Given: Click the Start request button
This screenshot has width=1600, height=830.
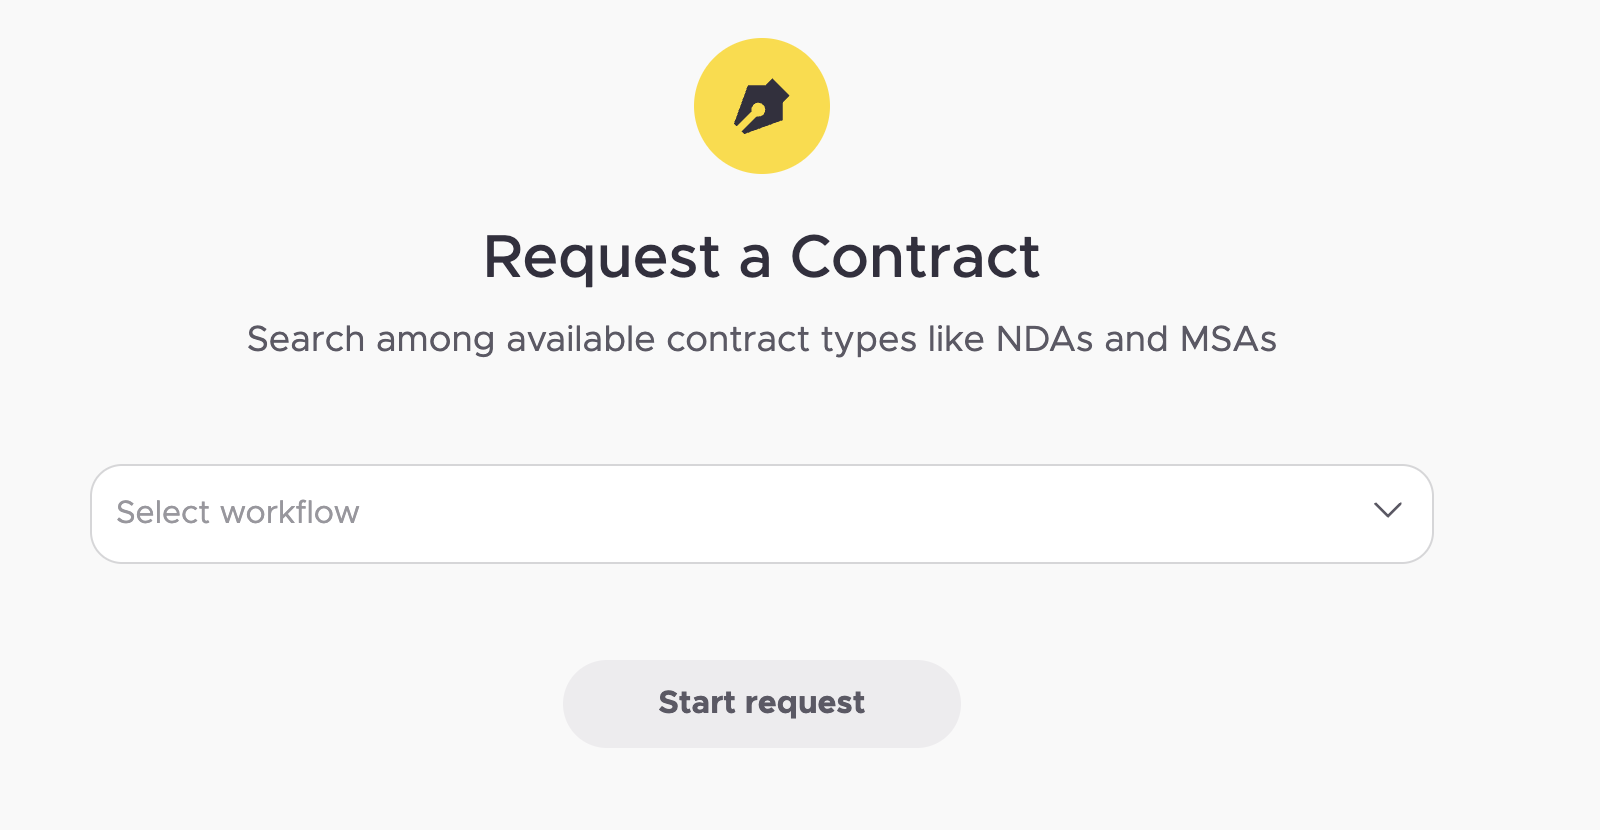Looking at the screenshot, I should click(762, 704).
